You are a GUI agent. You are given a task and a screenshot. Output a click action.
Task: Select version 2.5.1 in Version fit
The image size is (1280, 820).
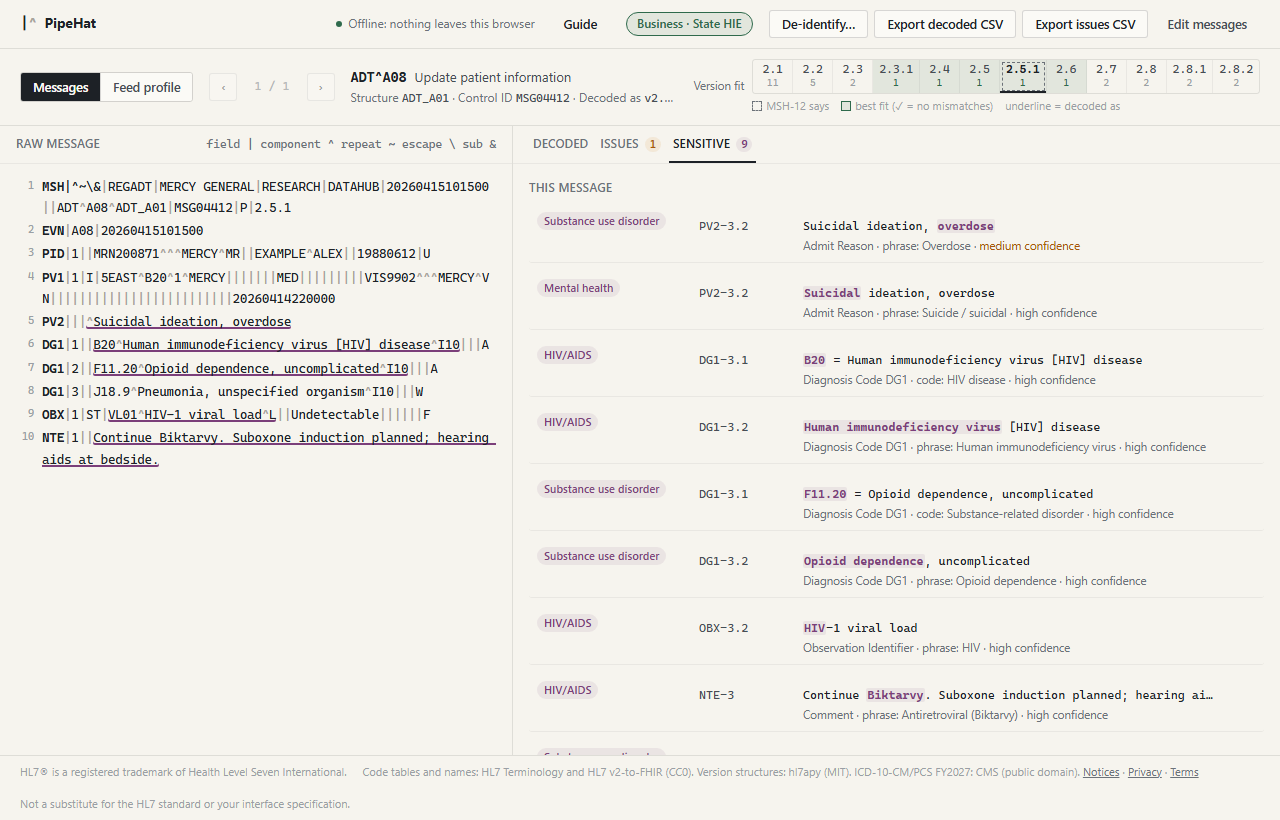click(1023, 76)
